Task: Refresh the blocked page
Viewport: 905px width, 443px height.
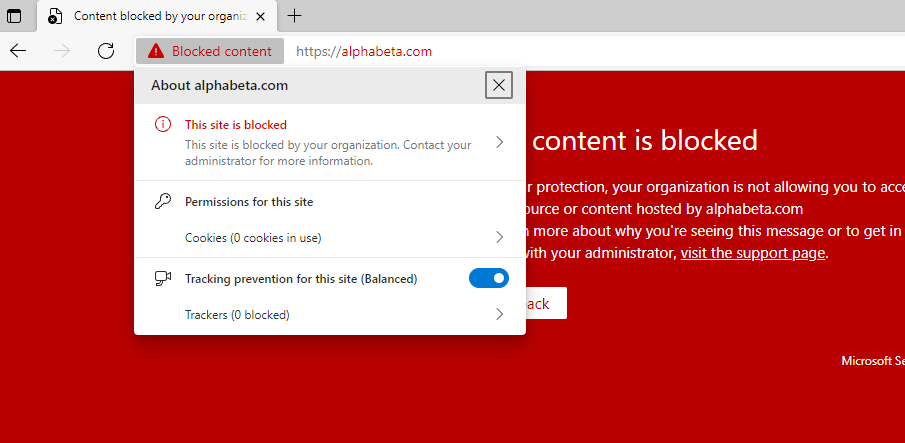Action: (x=106, y=51)
